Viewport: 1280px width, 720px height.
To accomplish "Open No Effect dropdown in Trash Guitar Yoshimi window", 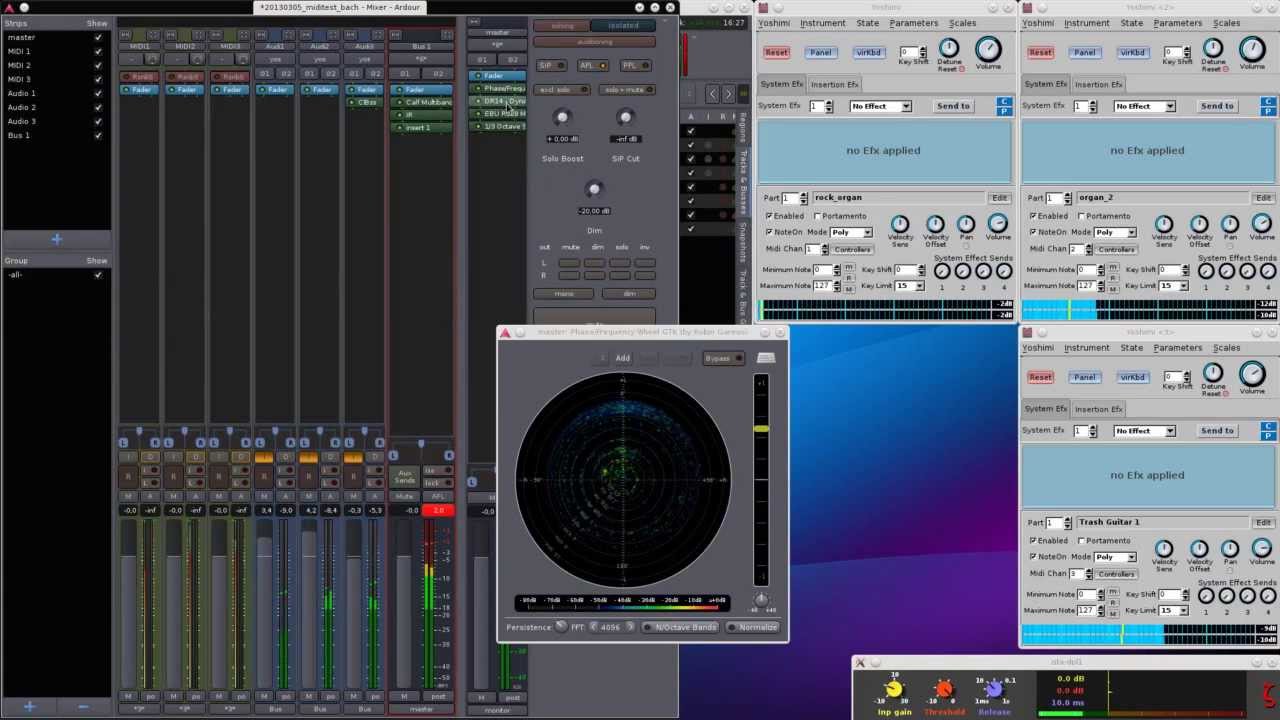I will pos(1144,431).
